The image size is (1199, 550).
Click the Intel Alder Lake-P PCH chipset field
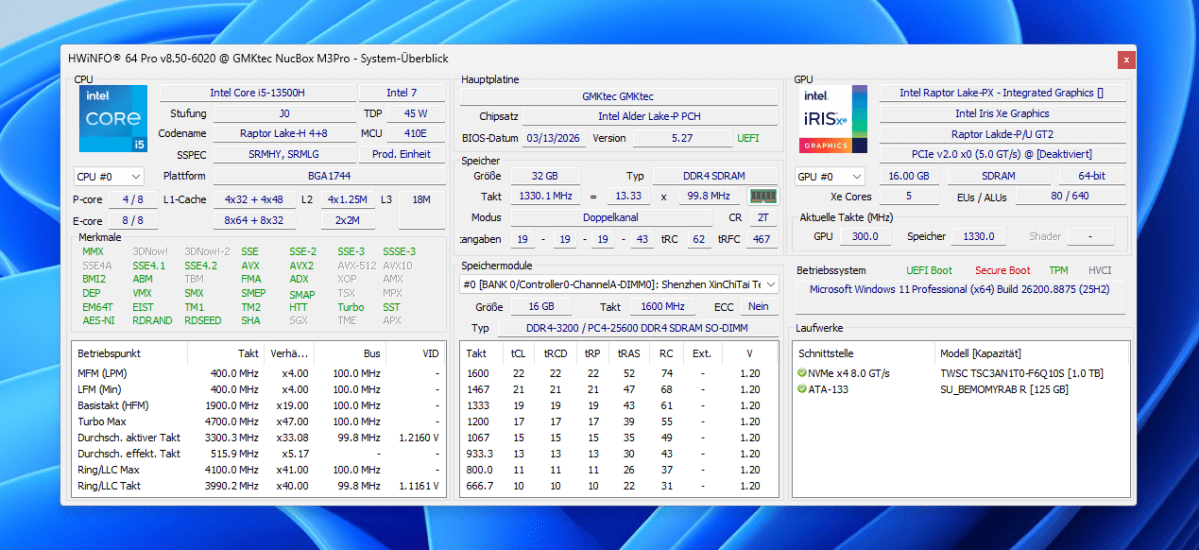(x=649, y=117)
